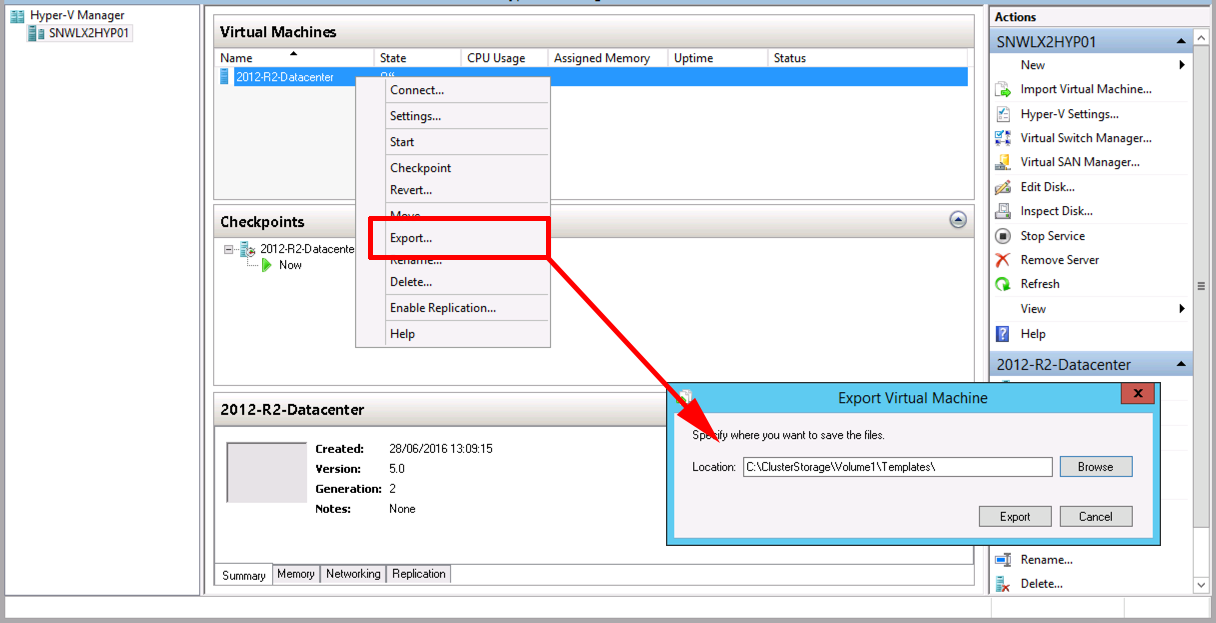Switch to the Memory tab

coord(296,574)
